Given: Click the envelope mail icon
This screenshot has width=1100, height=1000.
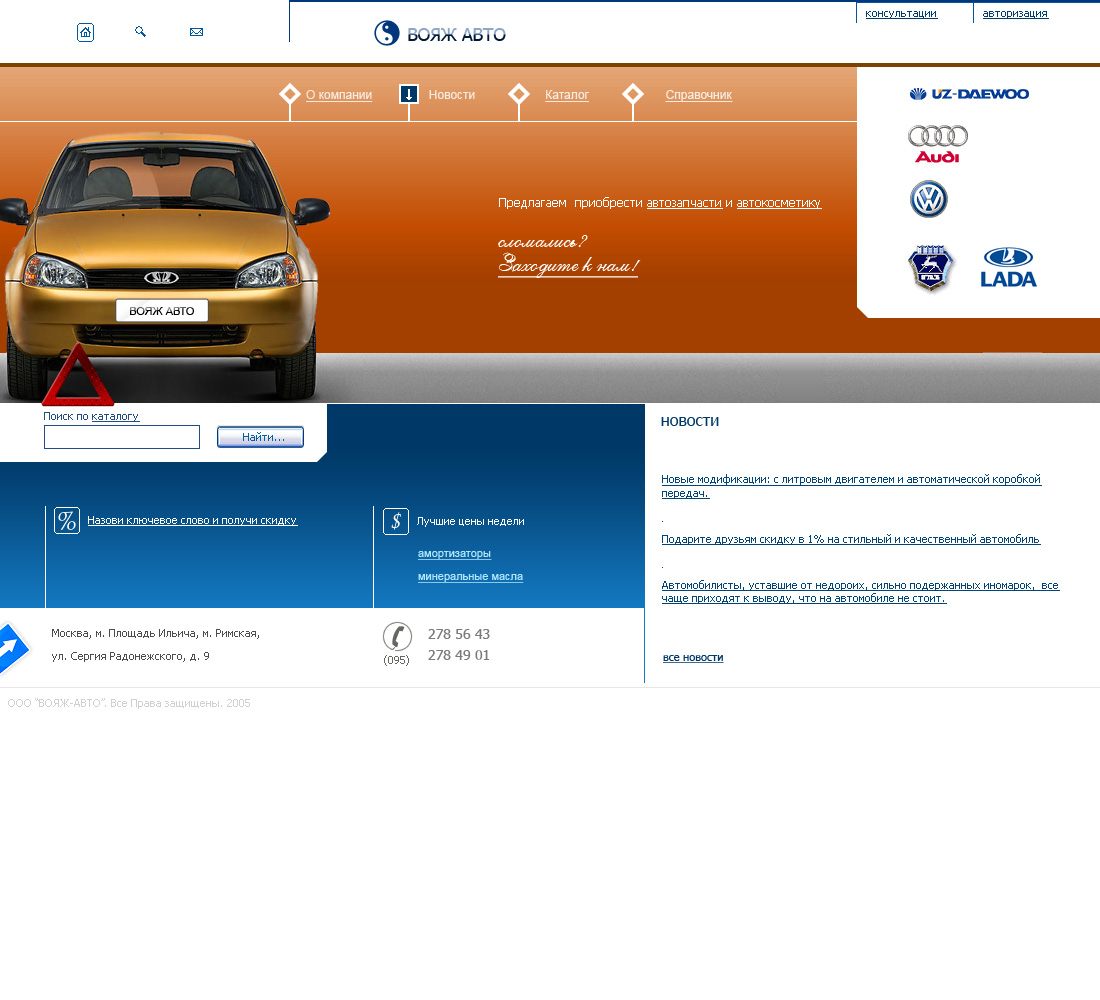Looking at the screenshot, I should click(x=196, y=32).
